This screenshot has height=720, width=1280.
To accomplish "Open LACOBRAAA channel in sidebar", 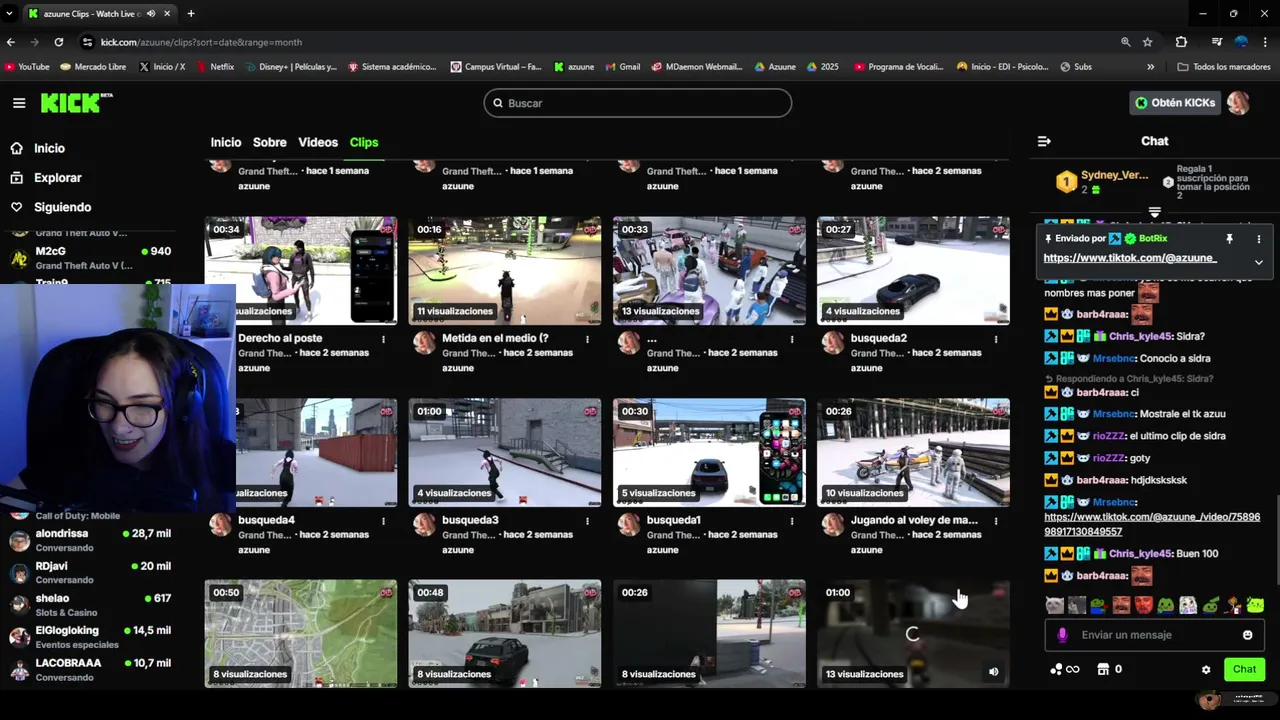I will tap(90, 670).
